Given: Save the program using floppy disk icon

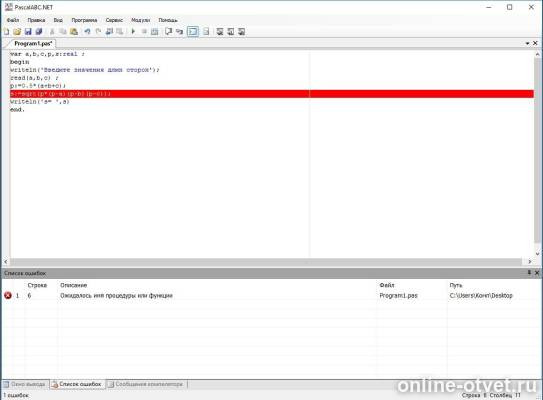Looking at the screenshot, I should (x=28, y=32).
